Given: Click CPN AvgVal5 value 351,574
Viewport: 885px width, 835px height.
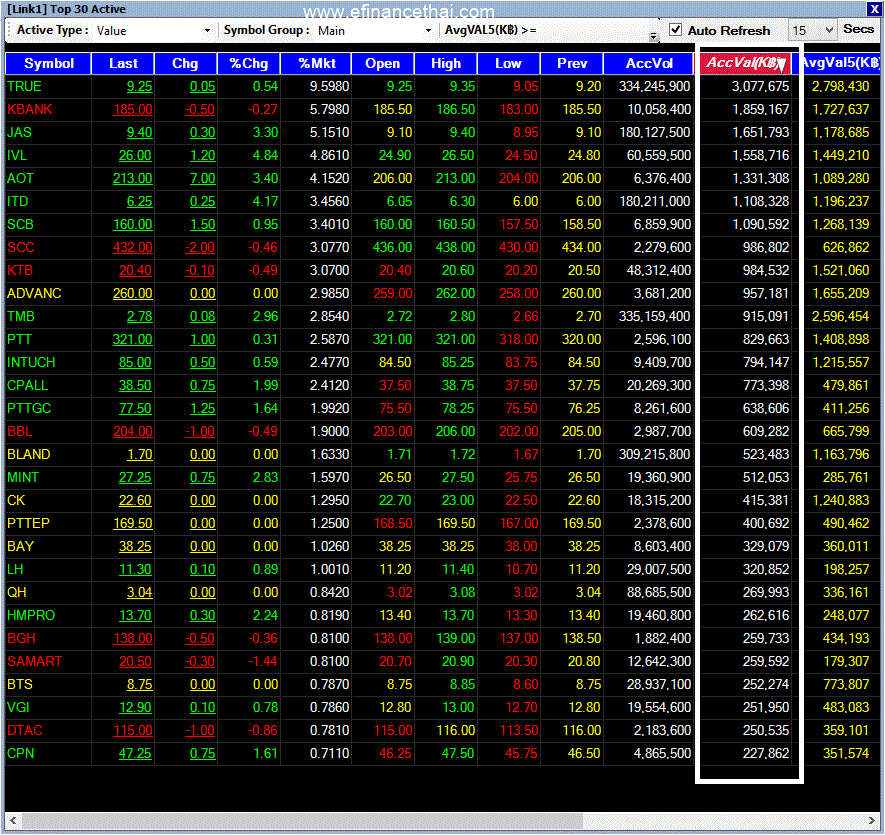Looking at the screenshot, I should click(845, 753).
